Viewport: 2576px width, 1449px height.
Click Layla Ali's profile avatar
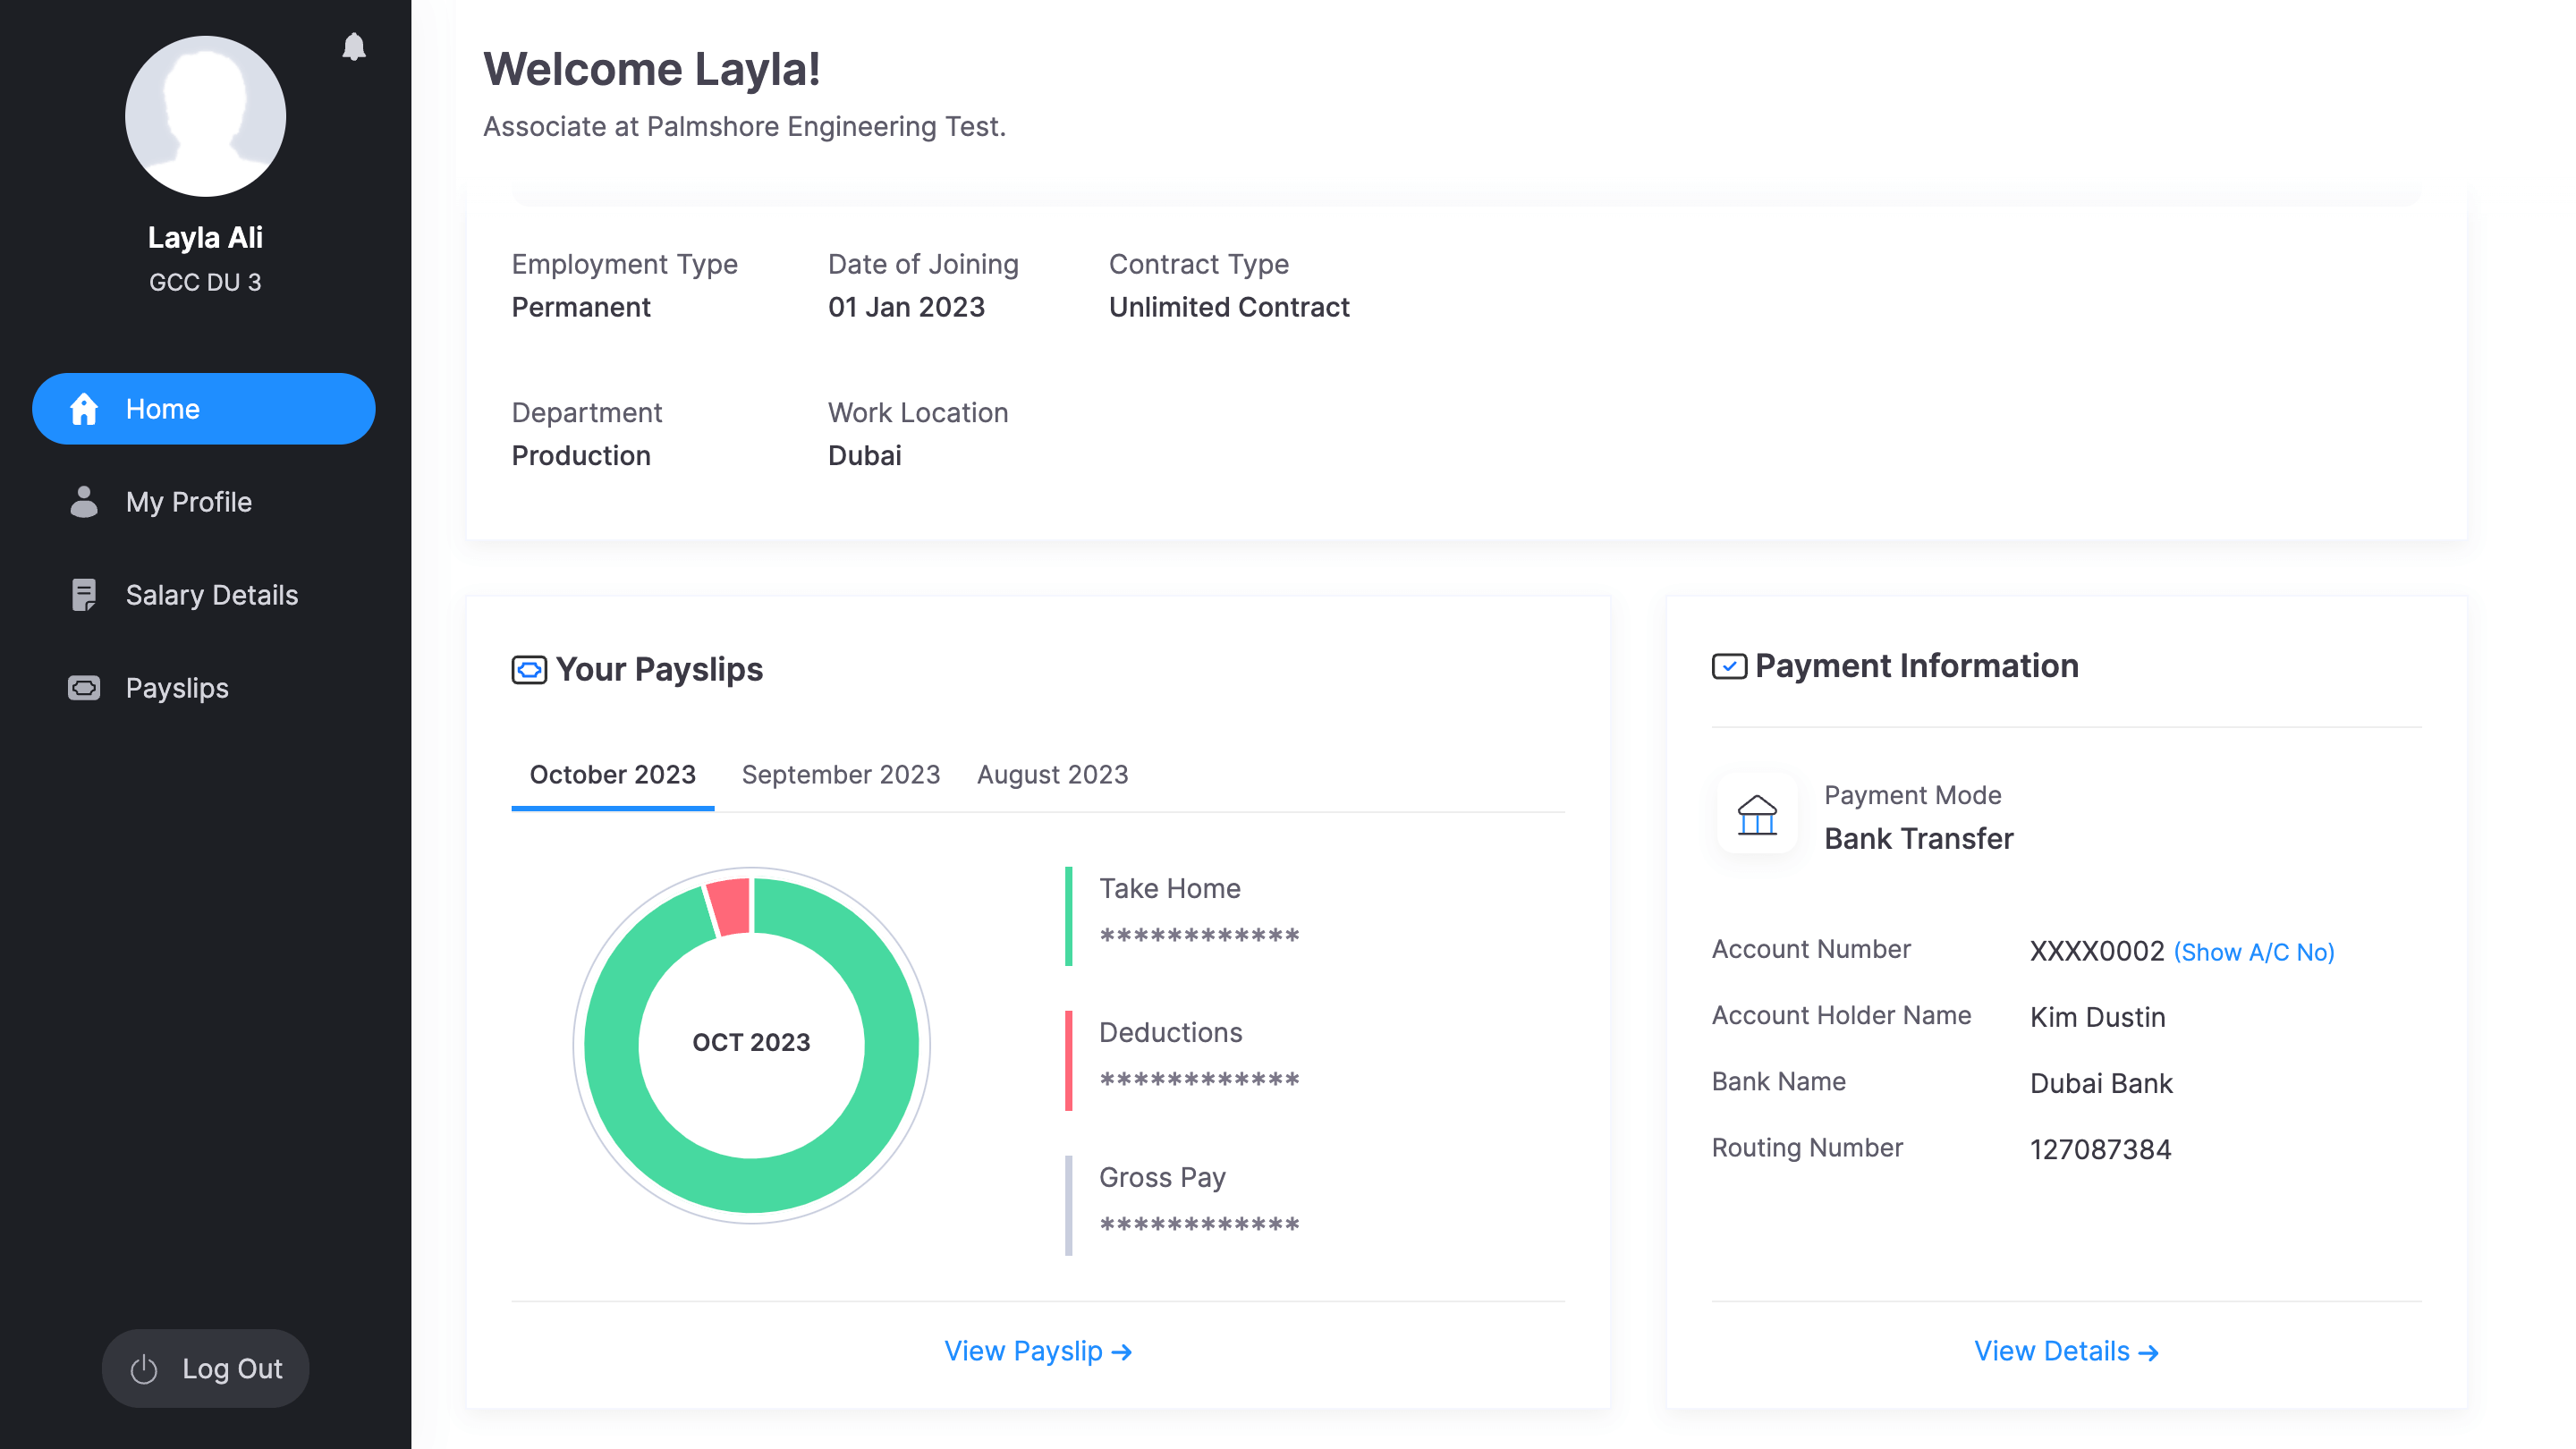205,117
